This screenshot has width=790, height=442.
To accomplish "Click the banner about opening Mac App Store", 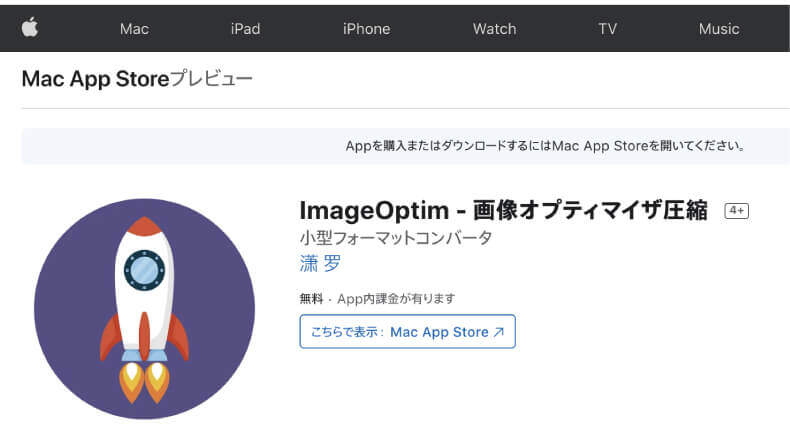I will (x=544, y=146).
